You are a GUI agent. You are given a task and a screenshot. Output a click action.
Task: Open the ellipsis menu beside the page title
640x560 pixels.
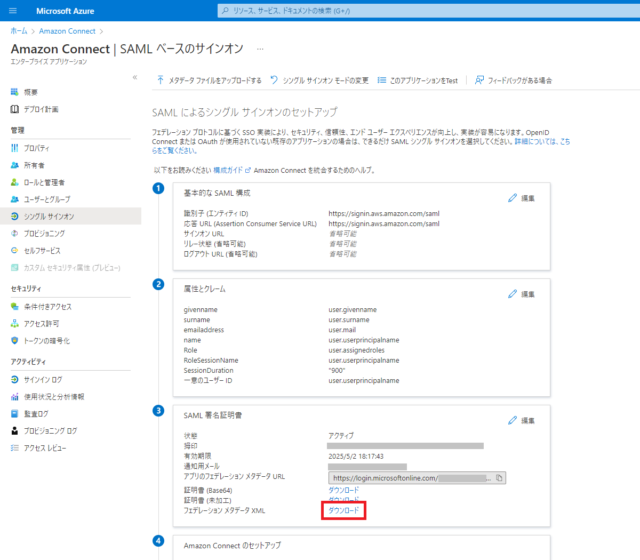pos(260,49)
